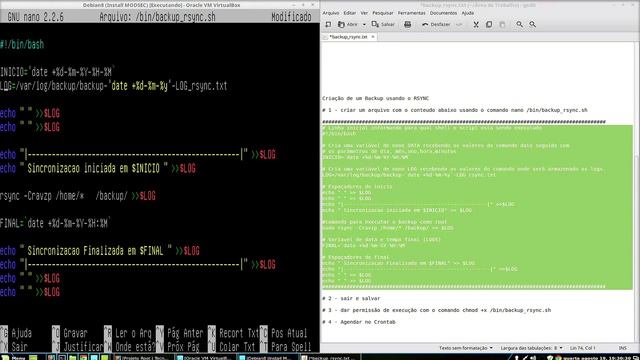Cut selection with the scissors icon

pyautogui.click(x=476, y=24)
